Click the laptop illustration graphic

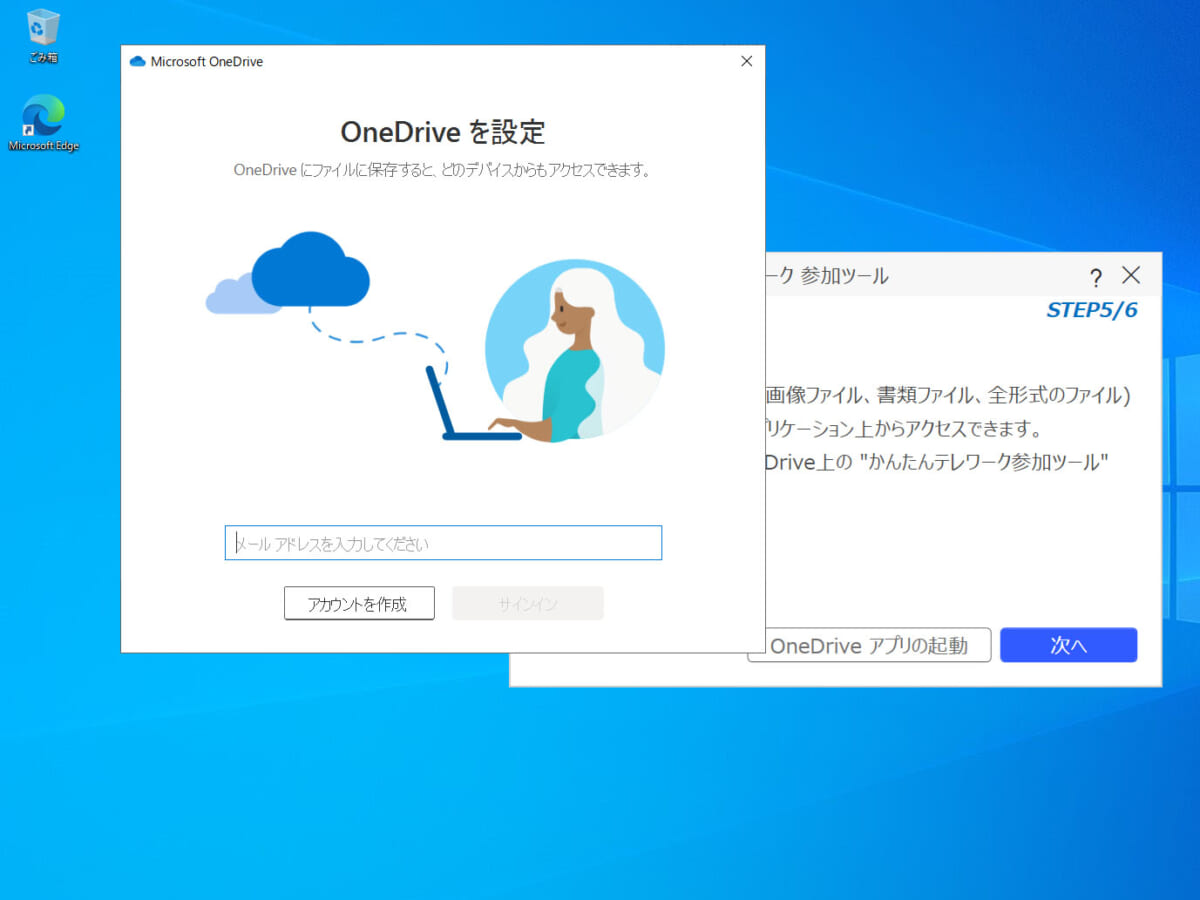[x=470, y=410]
